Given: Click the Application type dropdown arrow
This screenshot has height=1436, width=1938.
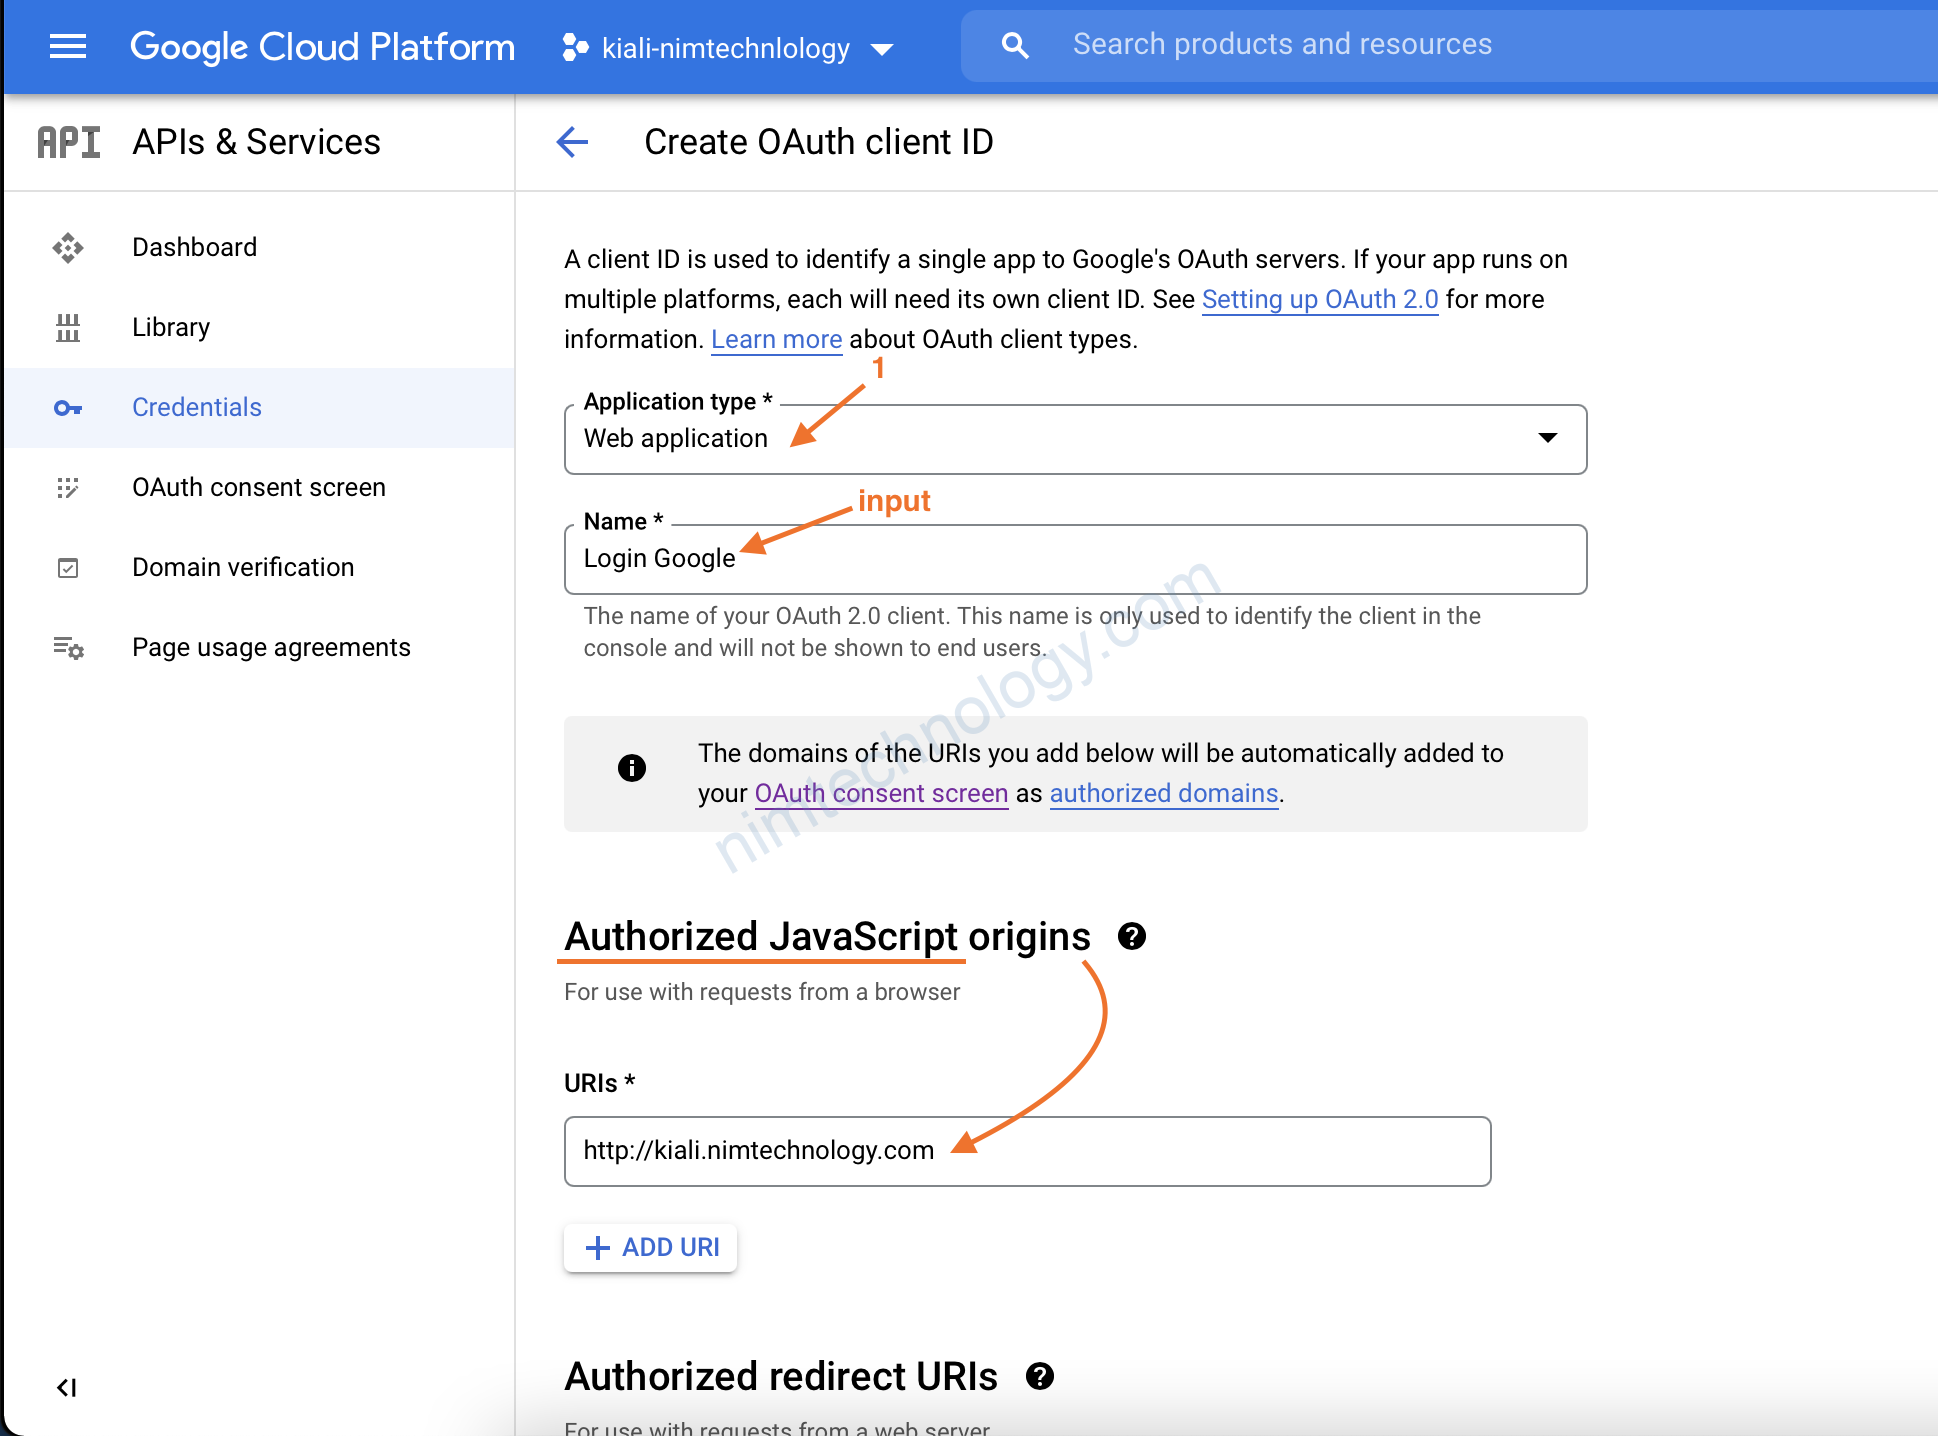Looking at the screenshot, I should coord(1547,438).
